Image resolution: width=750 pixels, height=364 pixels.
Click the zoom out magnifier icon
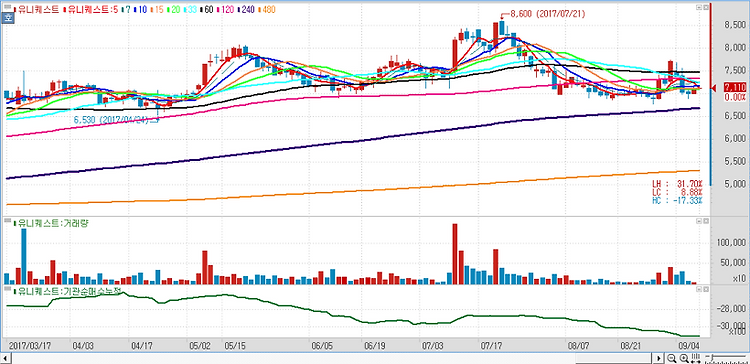click(672, 358)
